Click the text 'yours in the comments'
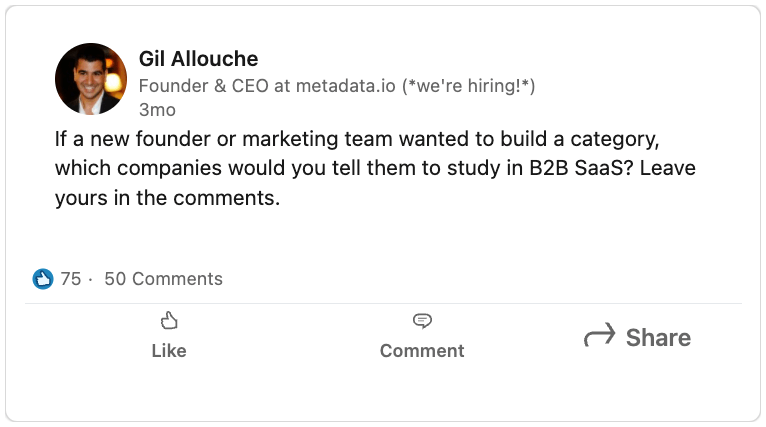Image resolution: width=766 pixels, height=427 pixels. pyautogui.click(x=167, y=198)
